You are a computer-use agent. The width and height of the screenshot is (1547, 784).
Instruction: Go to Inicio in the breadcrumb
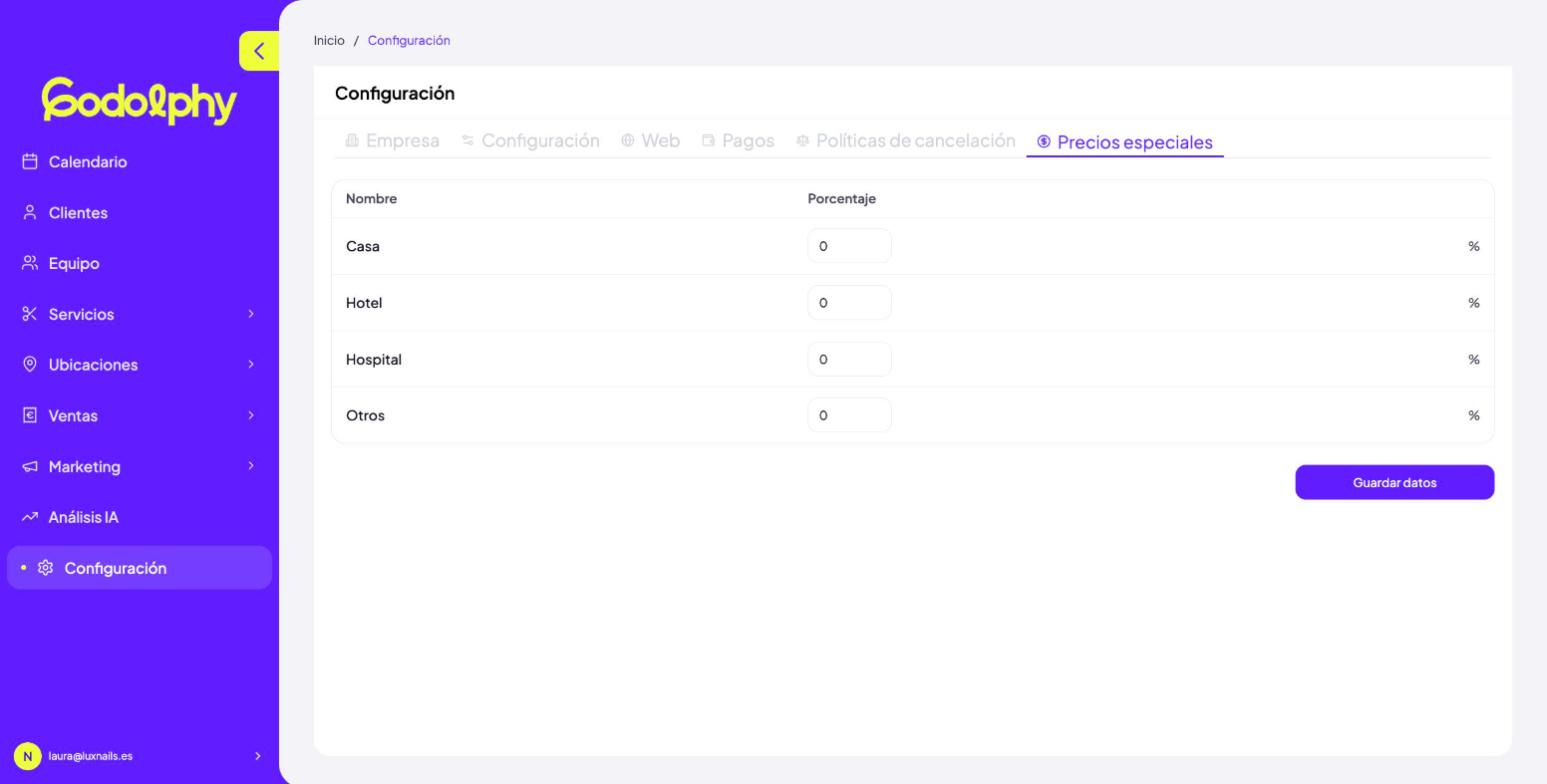329,41
